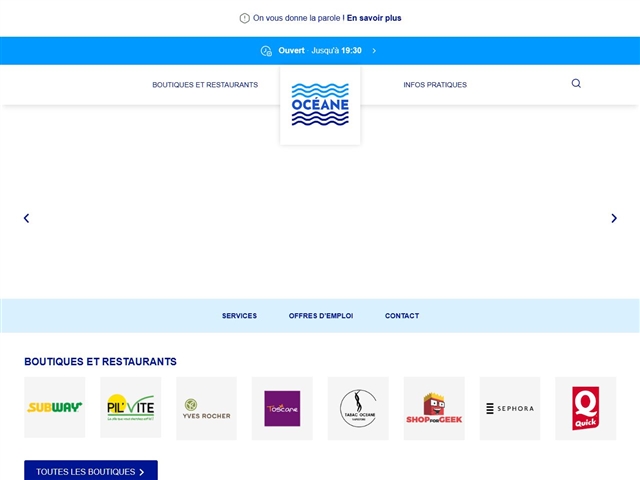
Task: Follow the En savoir plus link
Action: [x=374, y=18]
